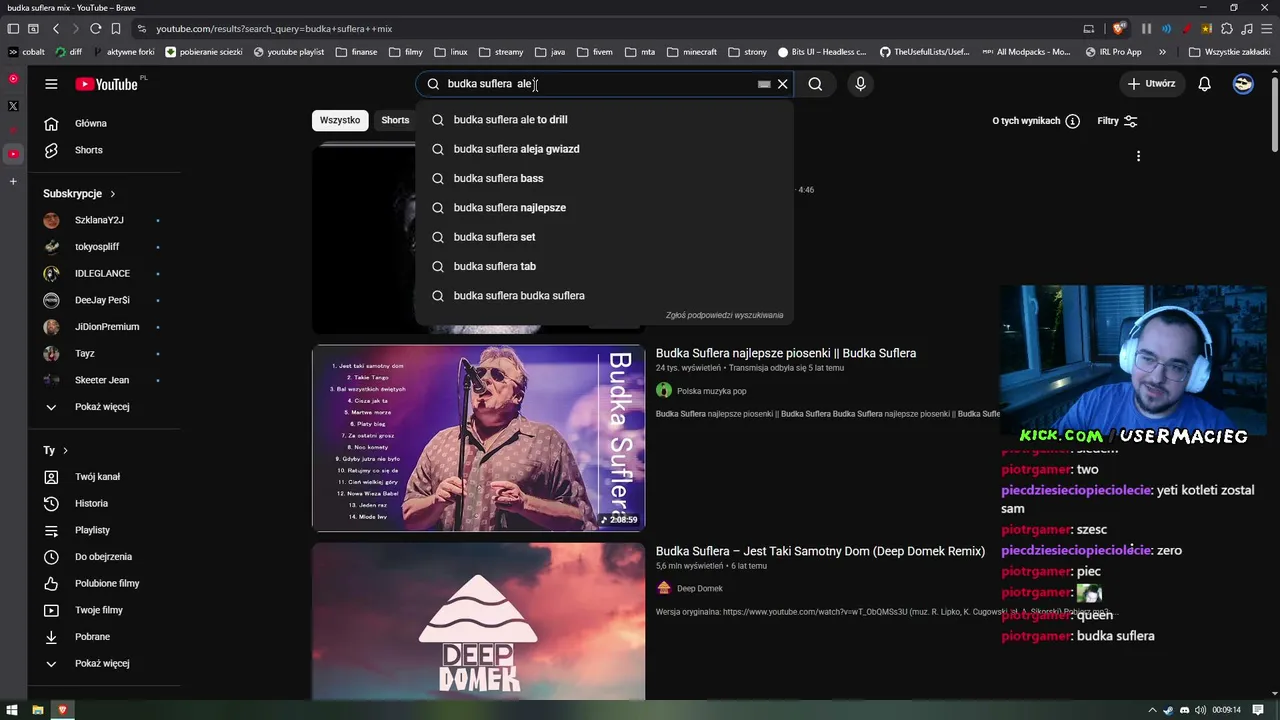Image resolution: width=1280 pixels, height=720 pixels.
Task: Open the cobalt bookmark
Action: click(x=27, y=52)
